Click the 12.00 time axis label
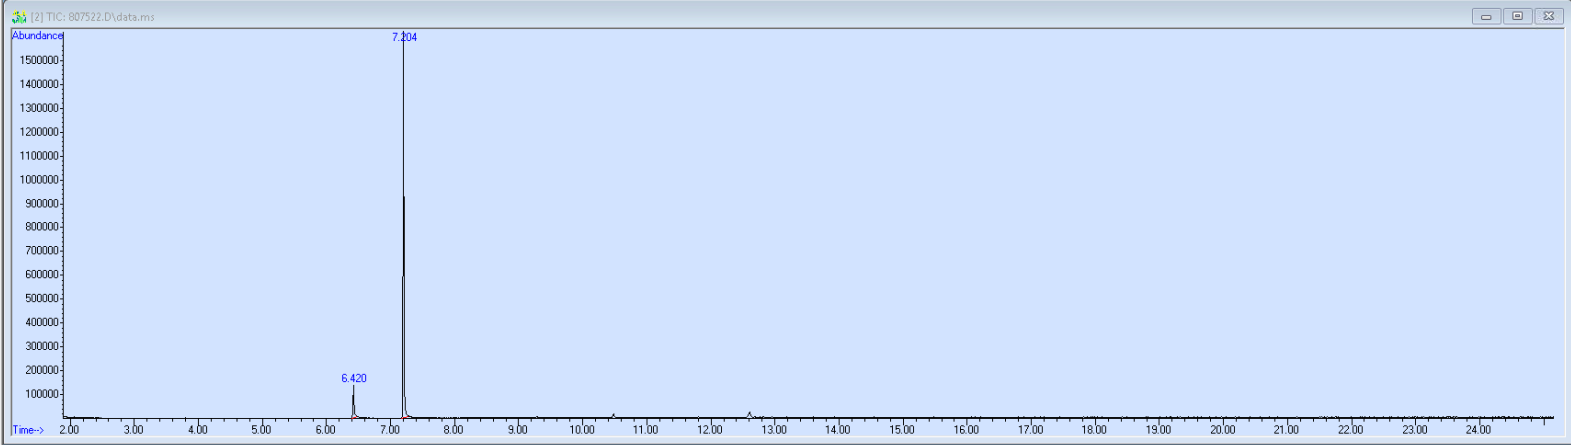 coord(710,430)
